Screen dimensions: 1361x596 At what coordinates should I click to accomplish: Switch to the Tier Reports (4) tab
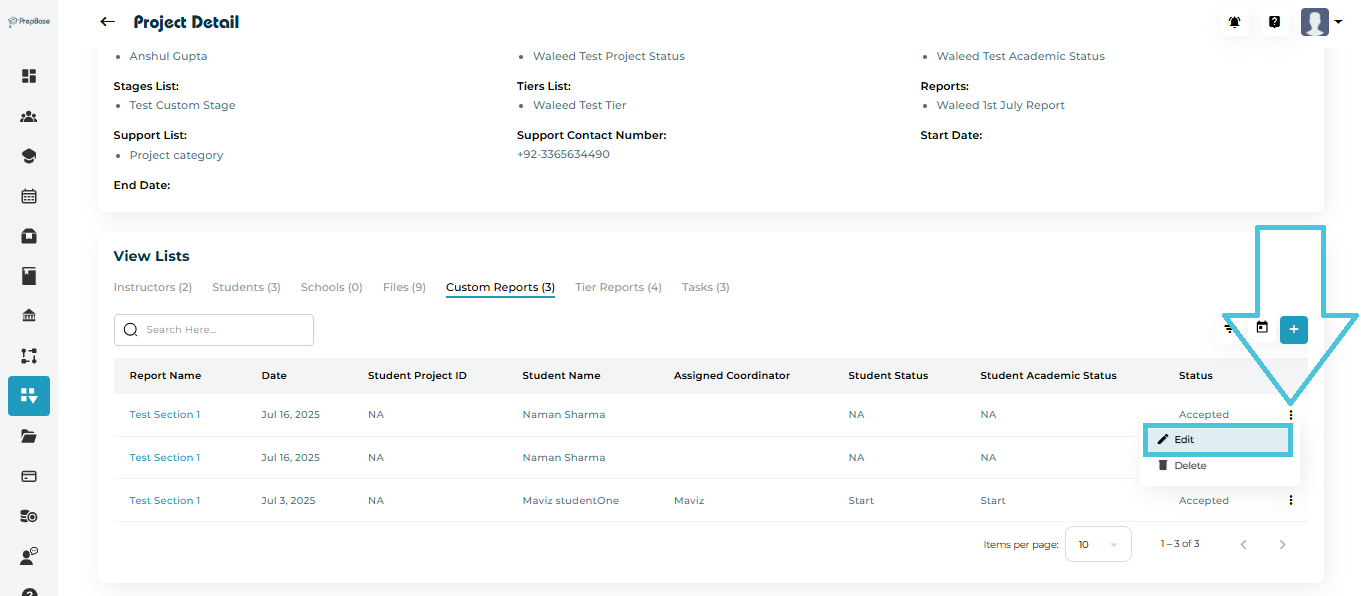coord(618,287)
